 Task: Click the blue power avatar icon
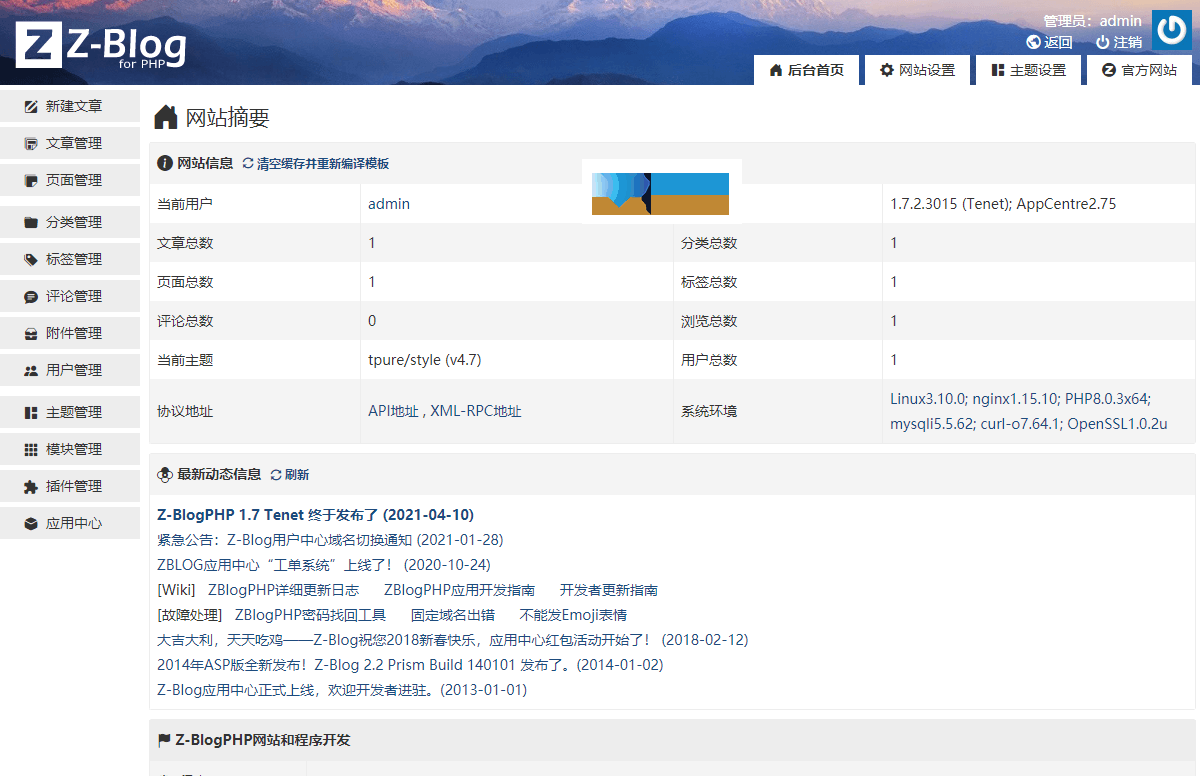pyautogui.click(x=1171, y=30)
